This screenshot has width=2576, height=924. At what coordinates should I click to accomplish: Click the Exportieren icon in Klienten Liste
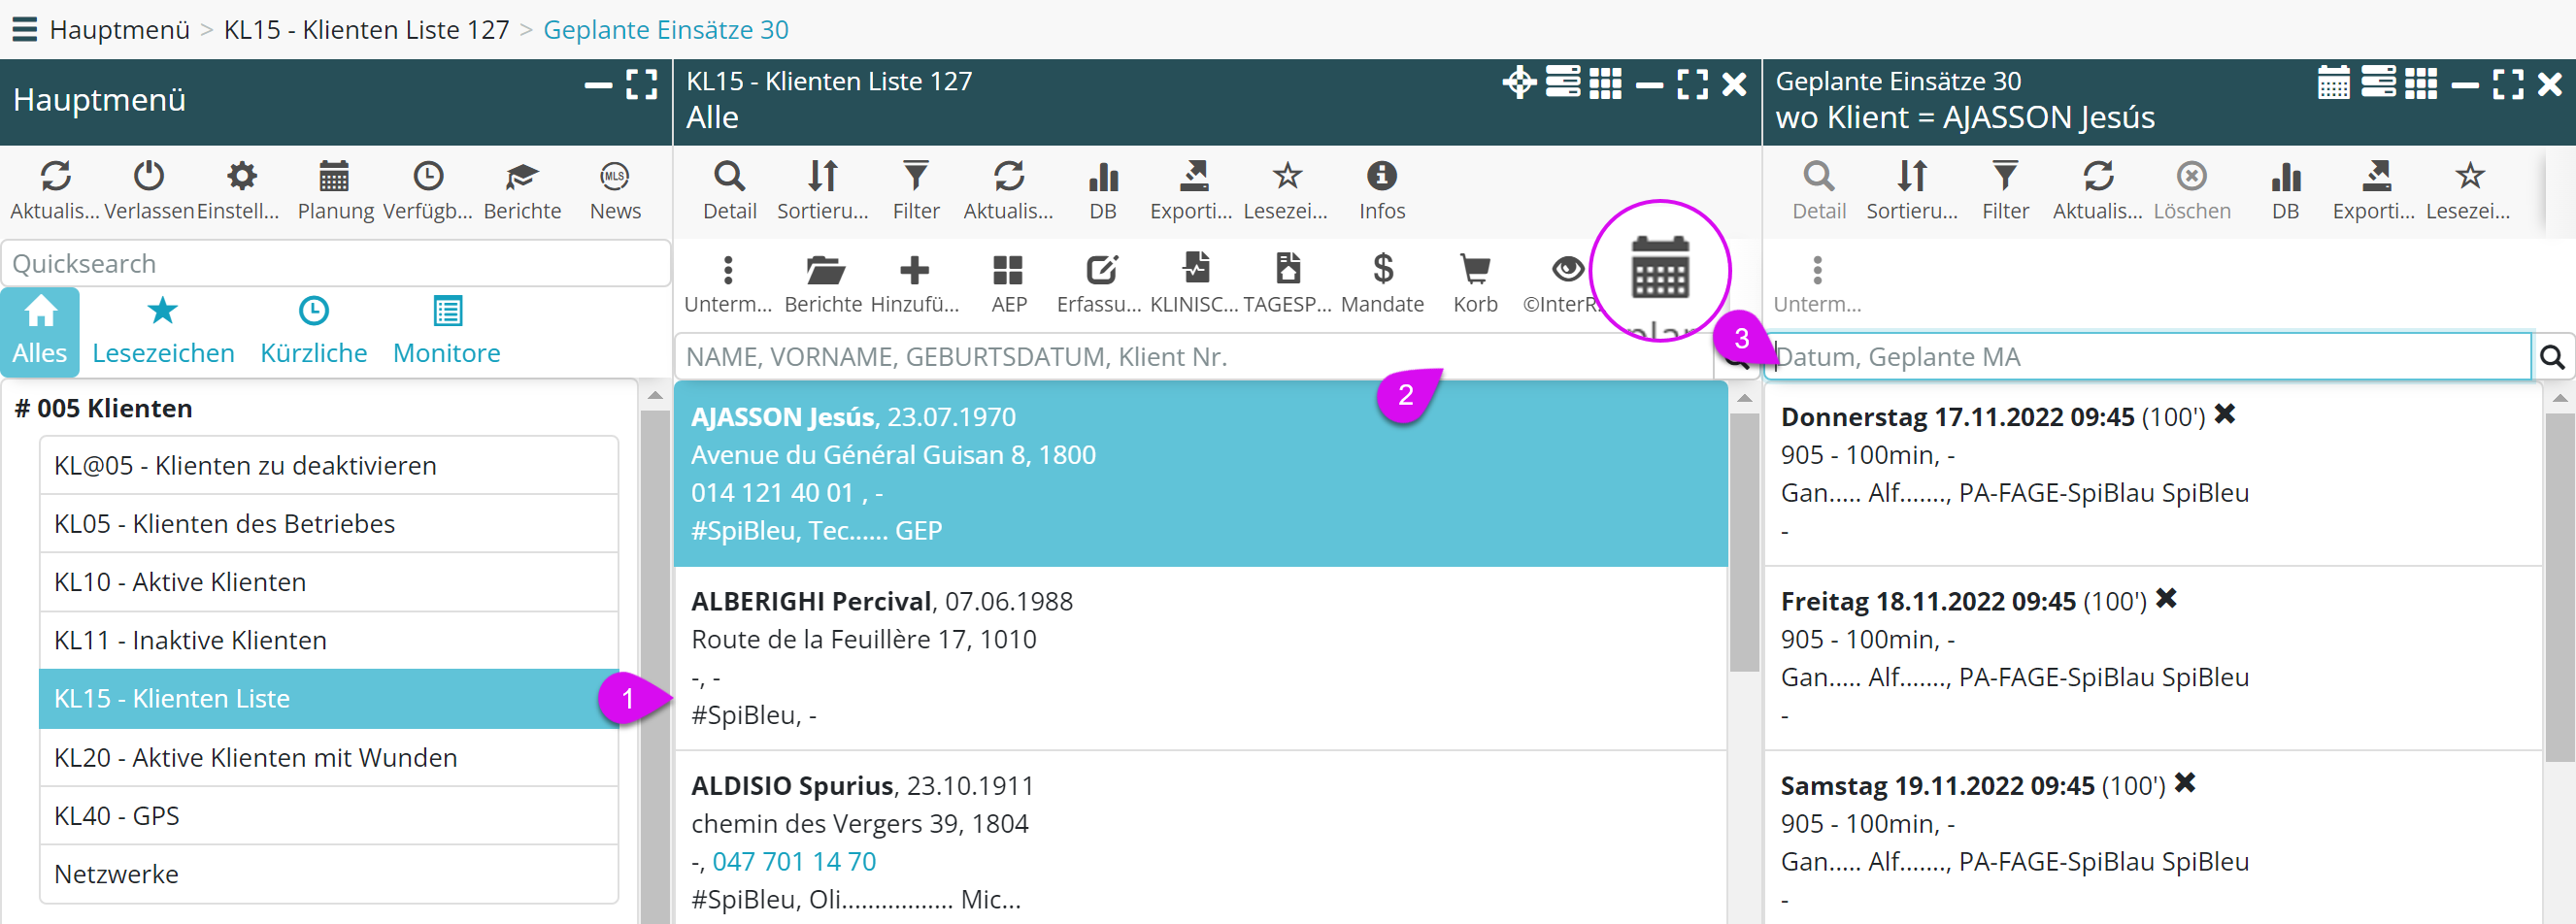tap(1192, 177)
